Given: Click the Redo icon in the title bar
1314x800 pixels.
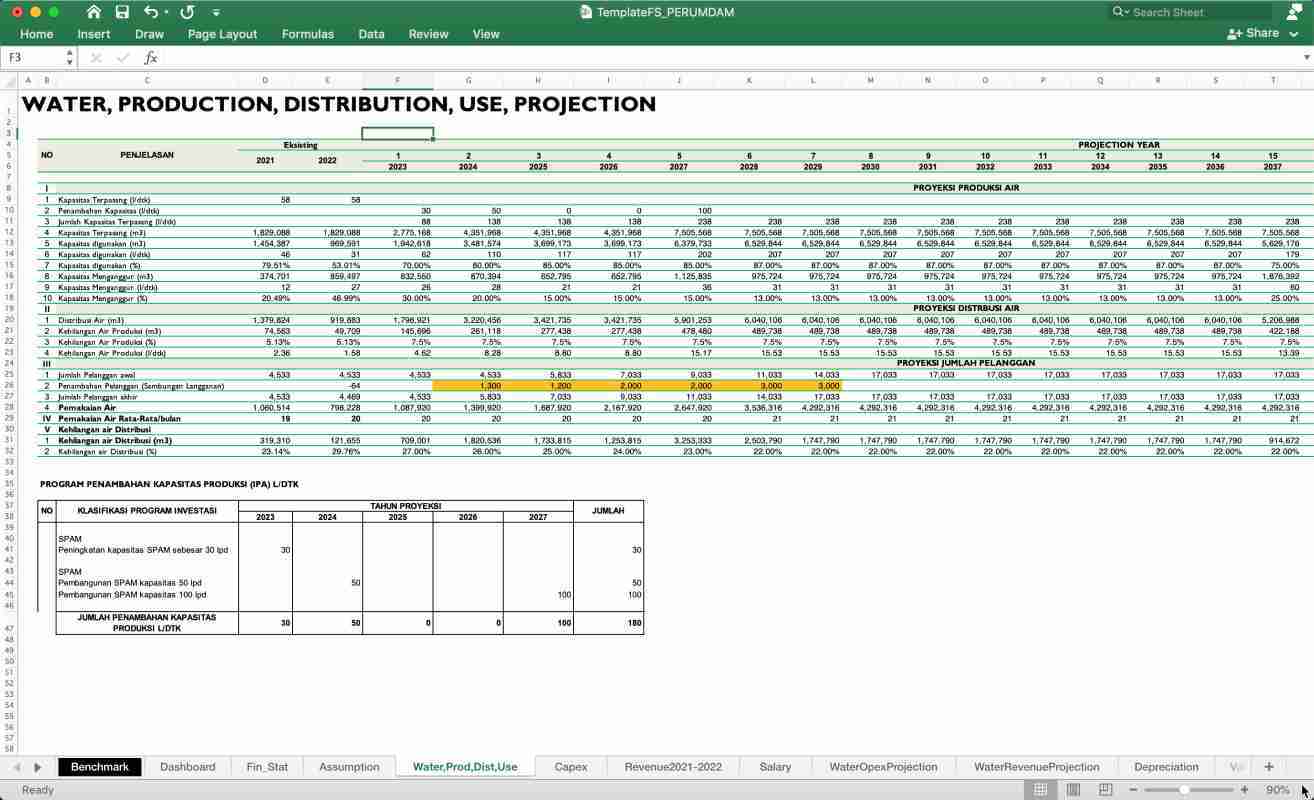Looking at the screenshot, I should pyautogui.click(x=187, y=13).
